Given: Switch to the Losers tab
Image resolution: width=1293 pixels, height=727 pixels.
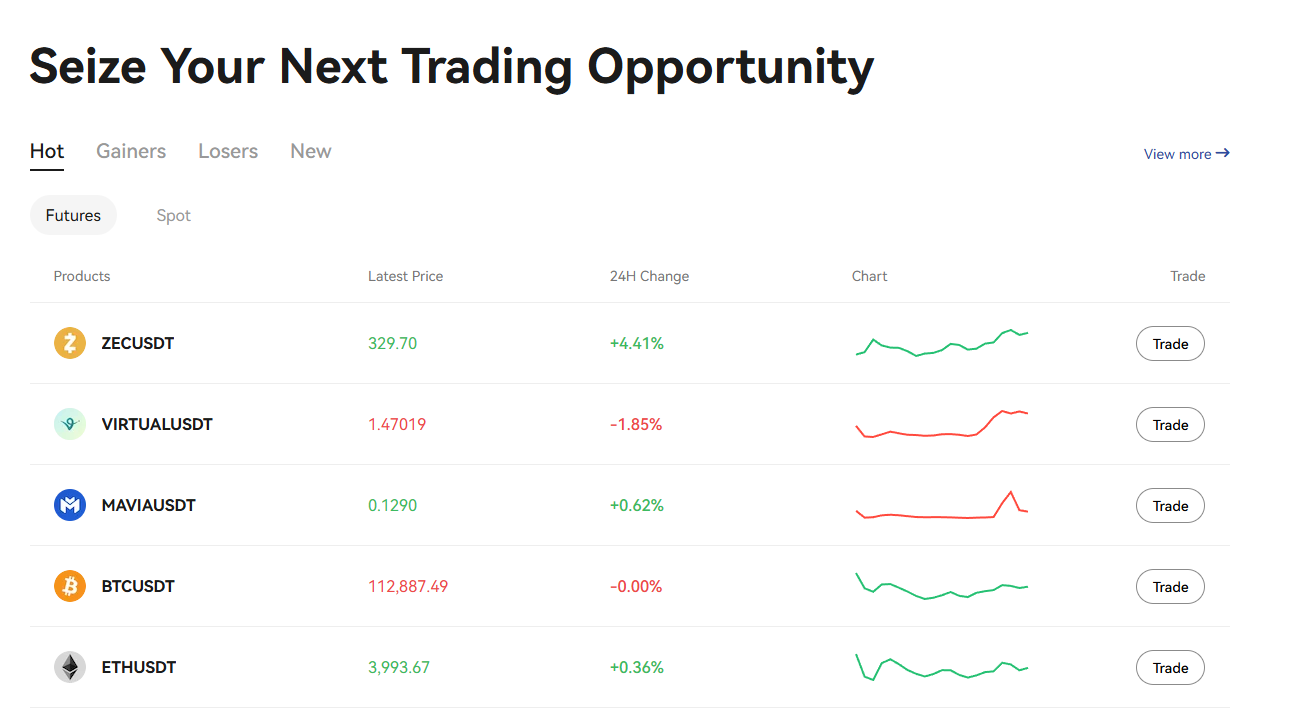Looking at the screenshot, I should pos(228,151).
